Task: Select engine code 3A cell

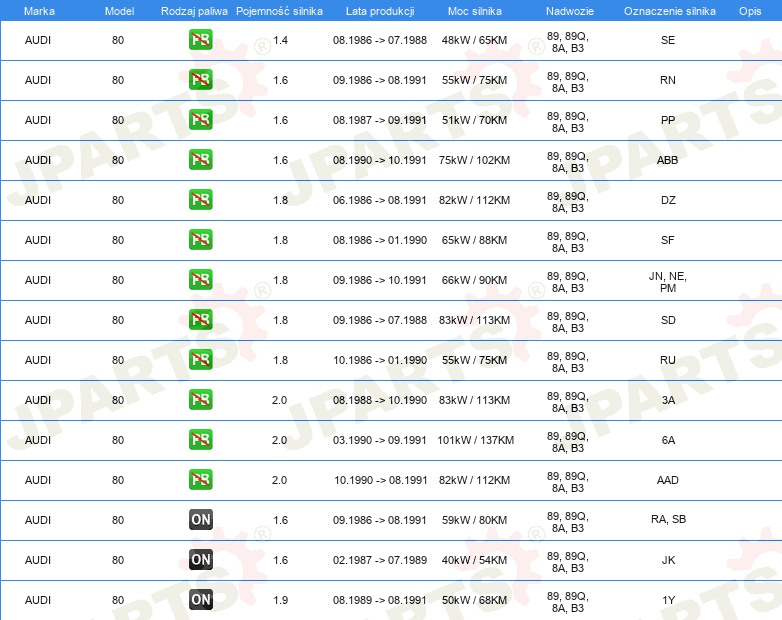Action: click(x=668, y=400)
